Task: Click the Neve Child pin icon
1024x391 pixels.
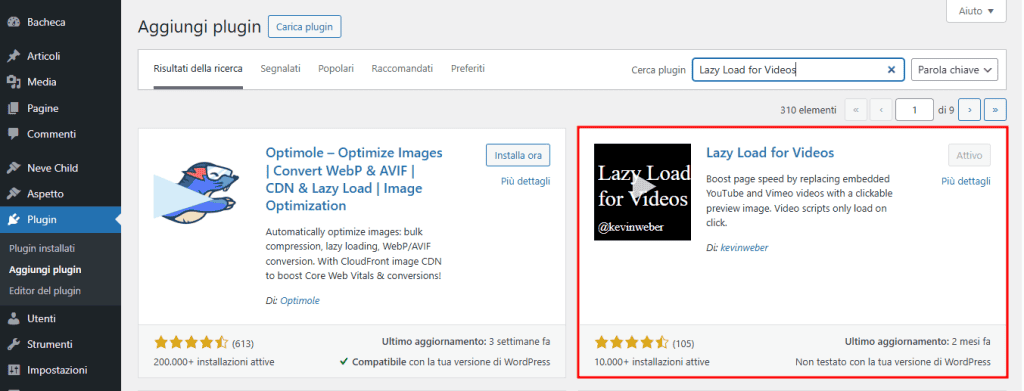Action: tap(13, 168)
